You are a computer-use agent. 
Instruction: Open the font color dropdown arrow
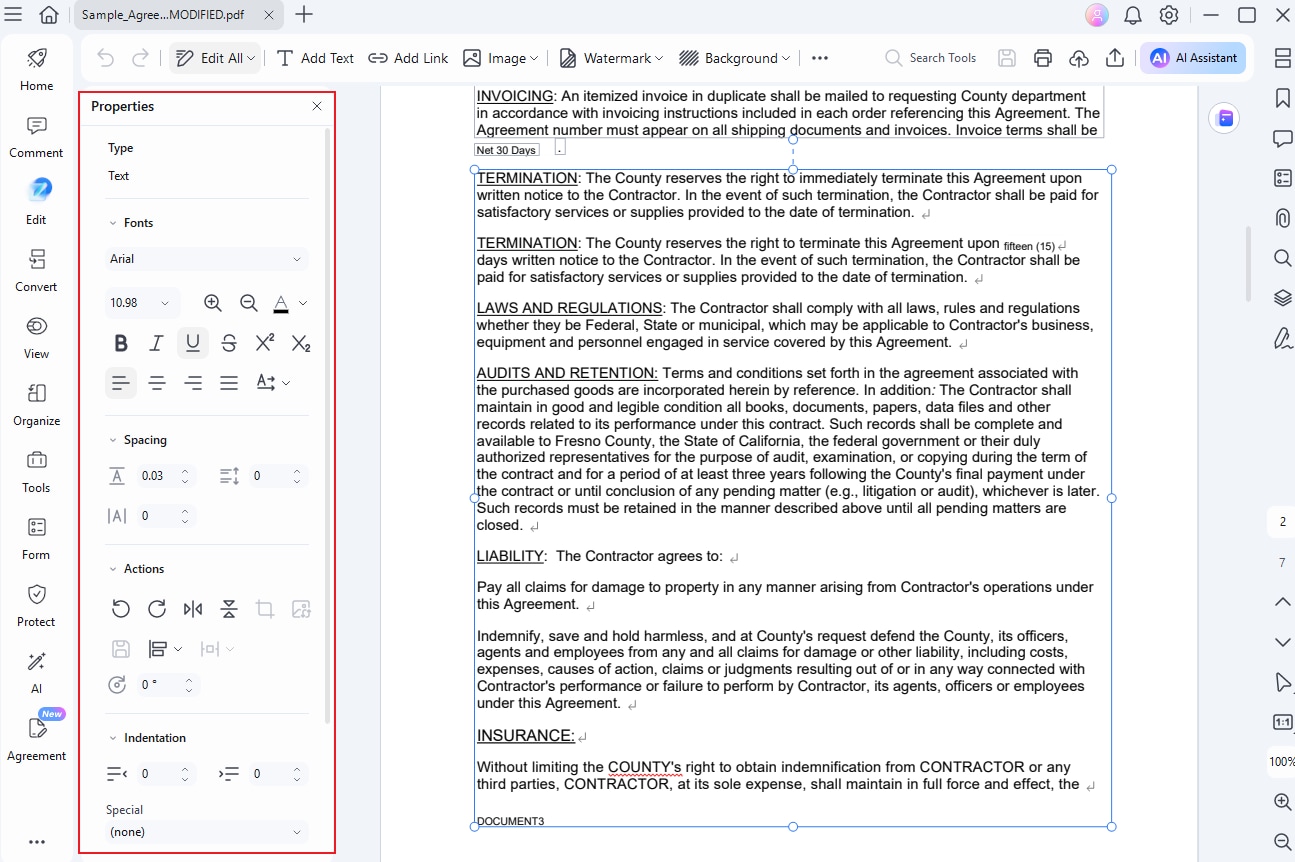(x=303, y=303)
